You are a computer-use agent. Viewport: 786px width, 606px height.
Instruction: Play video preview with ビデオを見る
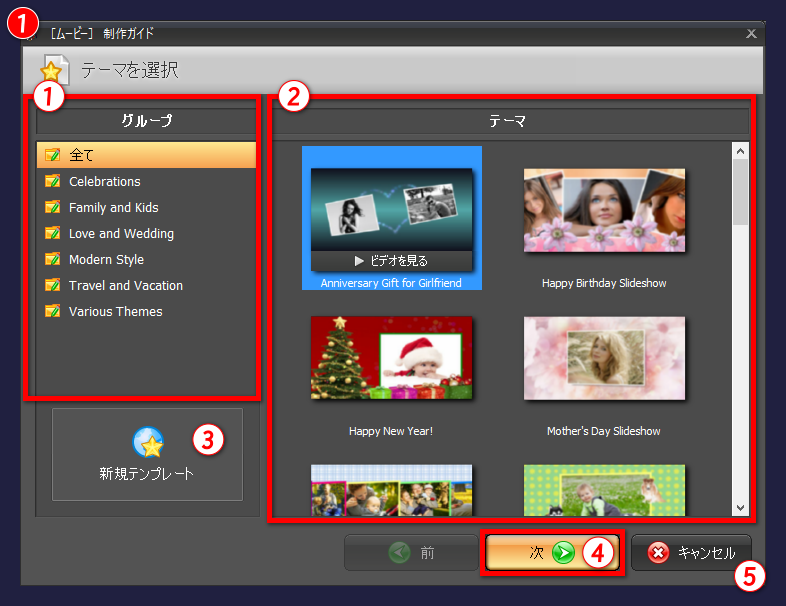click(x=391, y=261)
